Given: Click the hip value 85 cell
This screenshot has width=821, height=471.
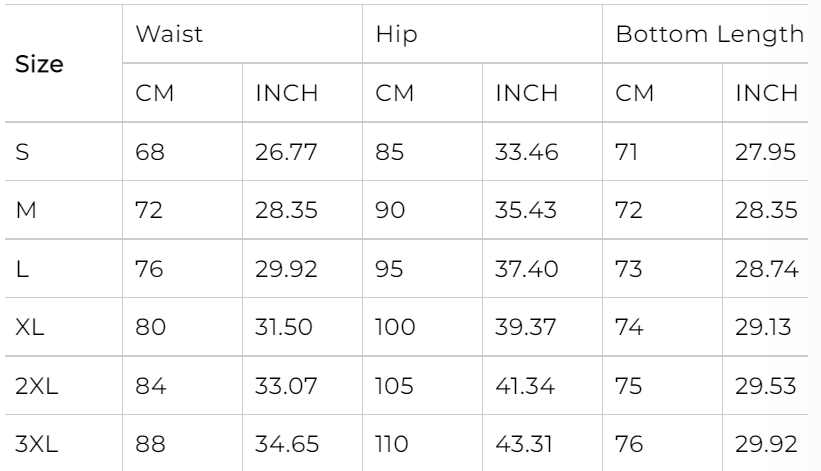Looking at the screenshot, I should click(389, 152).
